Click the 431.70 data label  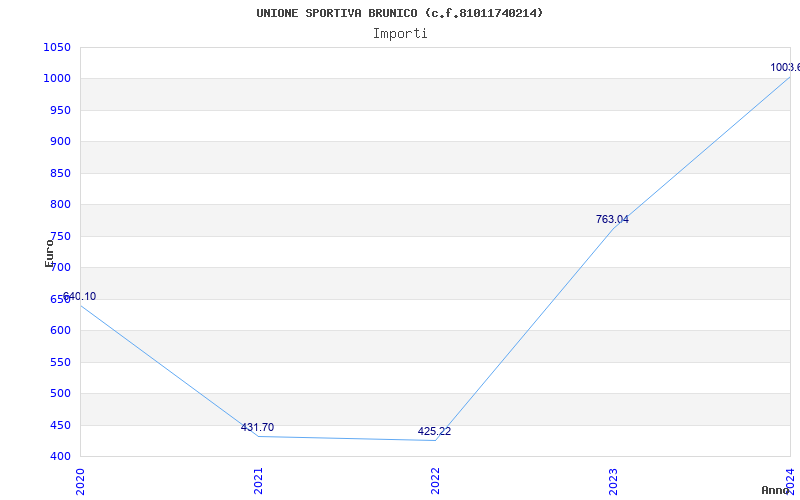tap(257, 428)
